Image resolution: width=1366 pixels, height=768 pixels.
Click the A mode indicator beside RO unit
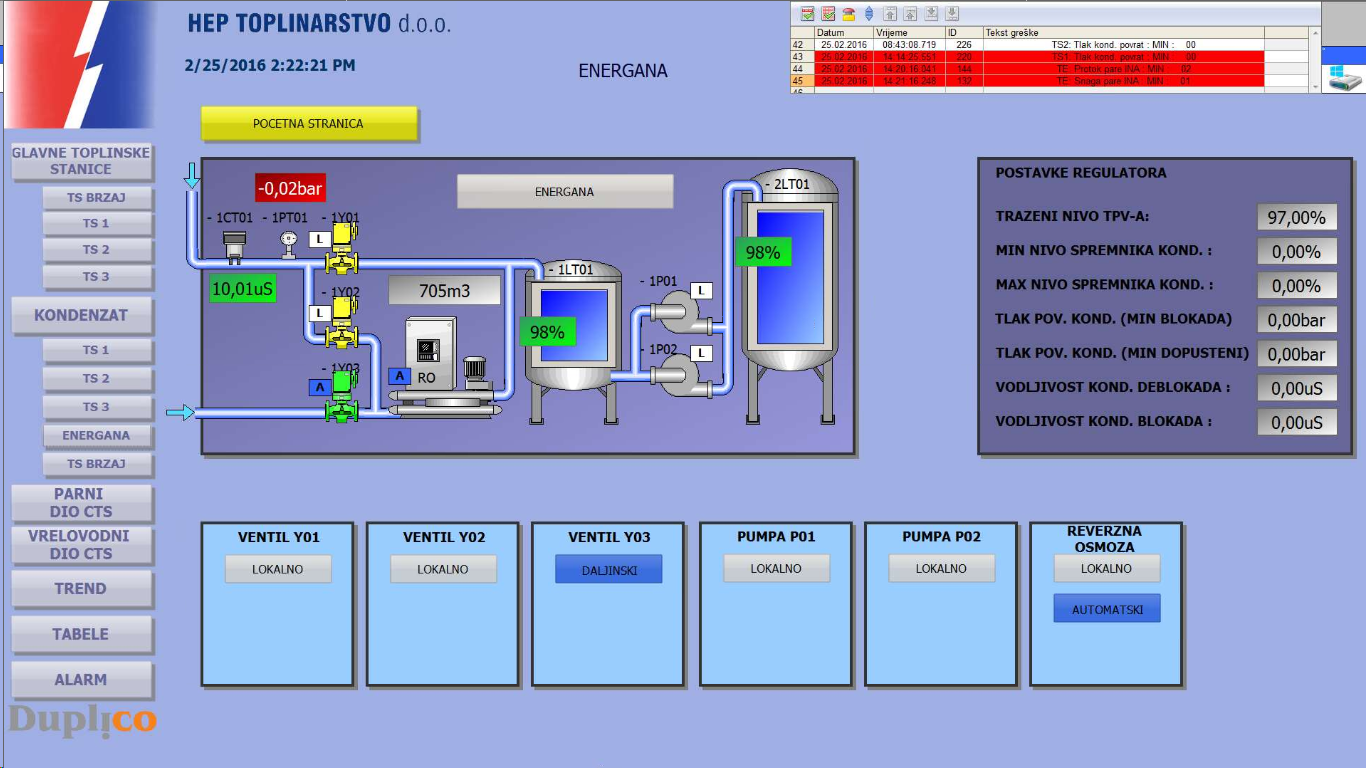click(x=399, y=376)
